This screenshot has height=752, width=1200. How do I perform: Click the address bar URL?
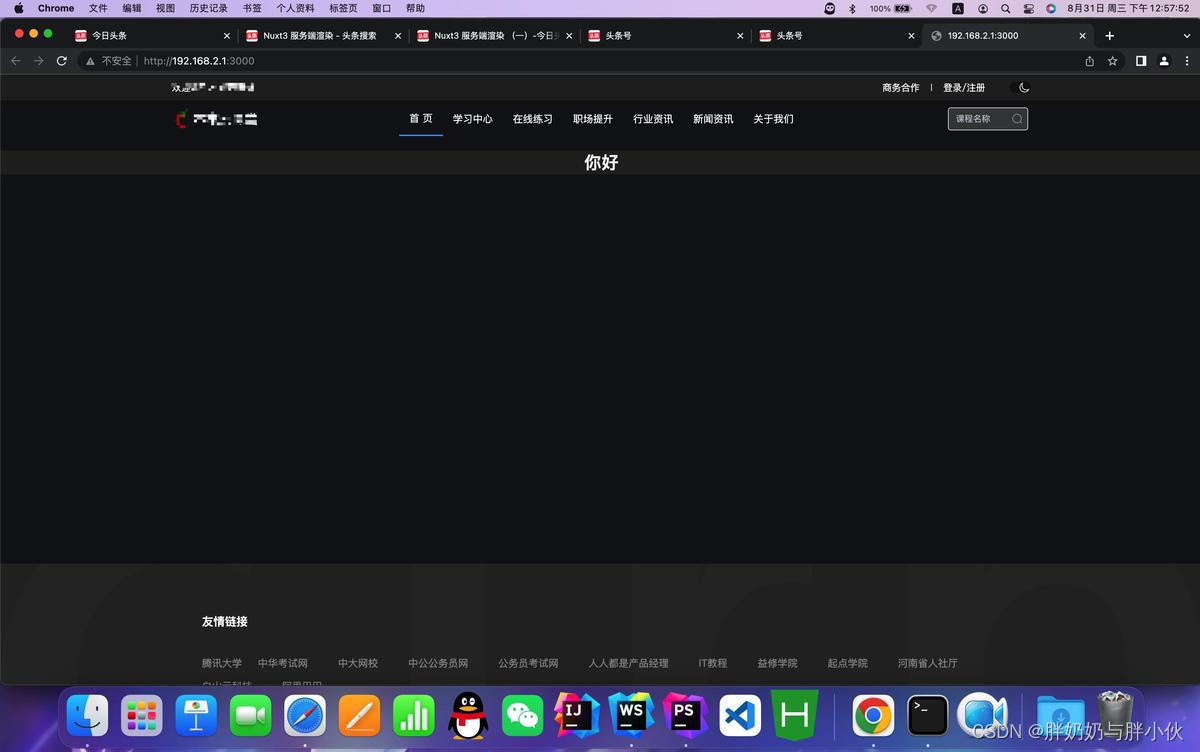point(199,61)
